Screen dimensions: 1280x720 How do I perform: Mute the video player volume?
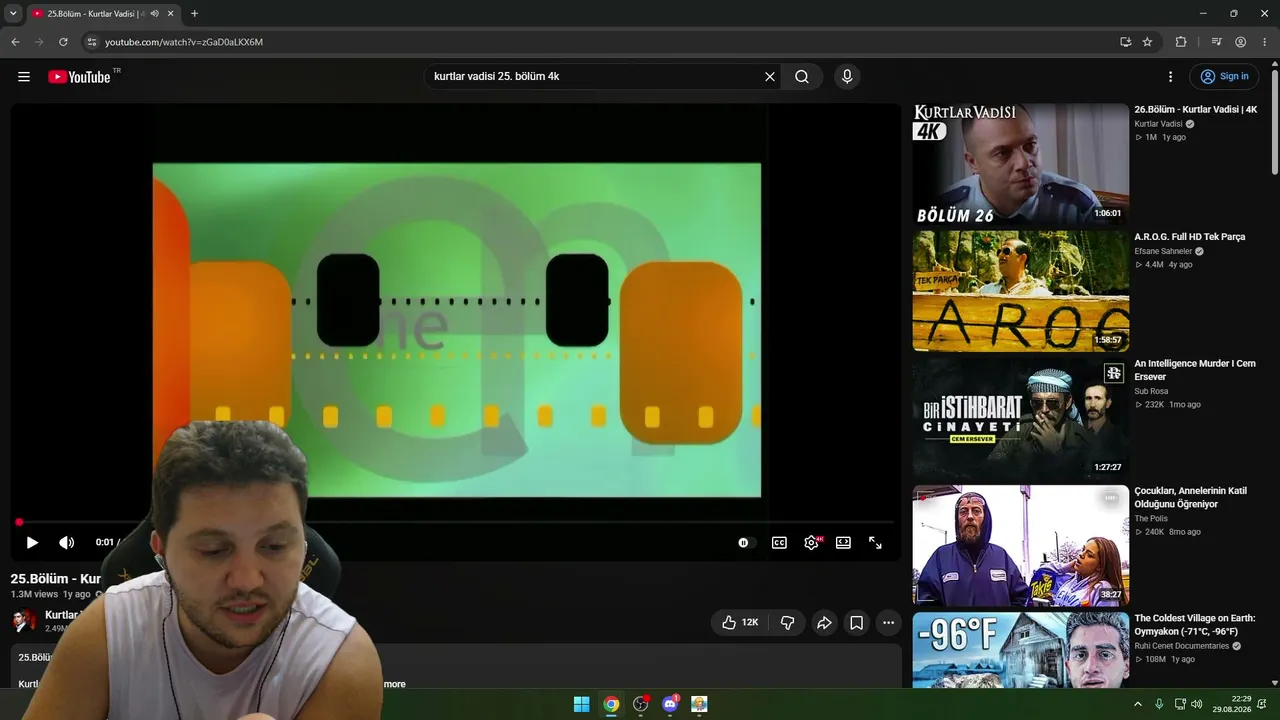coord(67,542)
